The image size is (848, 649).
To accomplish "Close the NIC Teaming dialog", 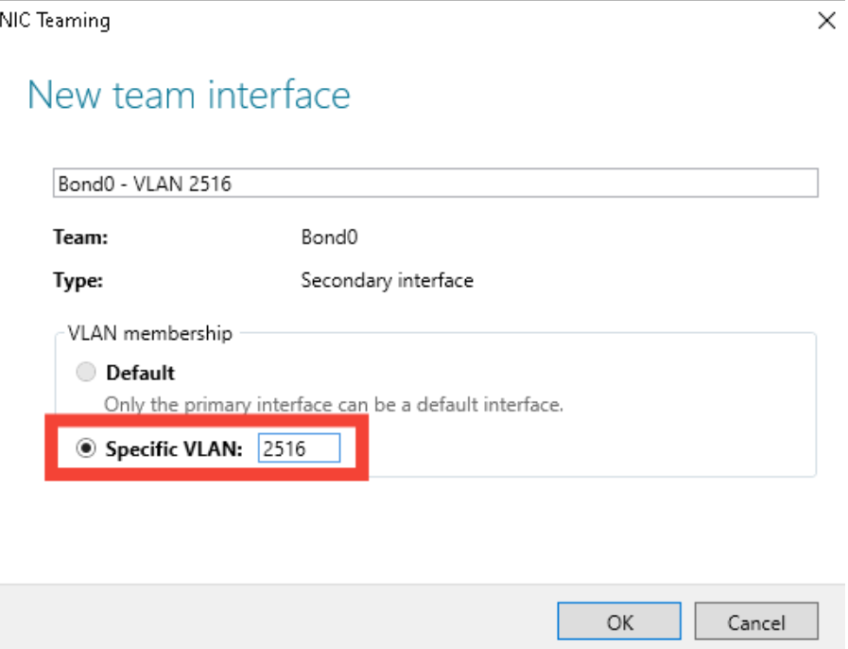I will (x=826, y=21).
